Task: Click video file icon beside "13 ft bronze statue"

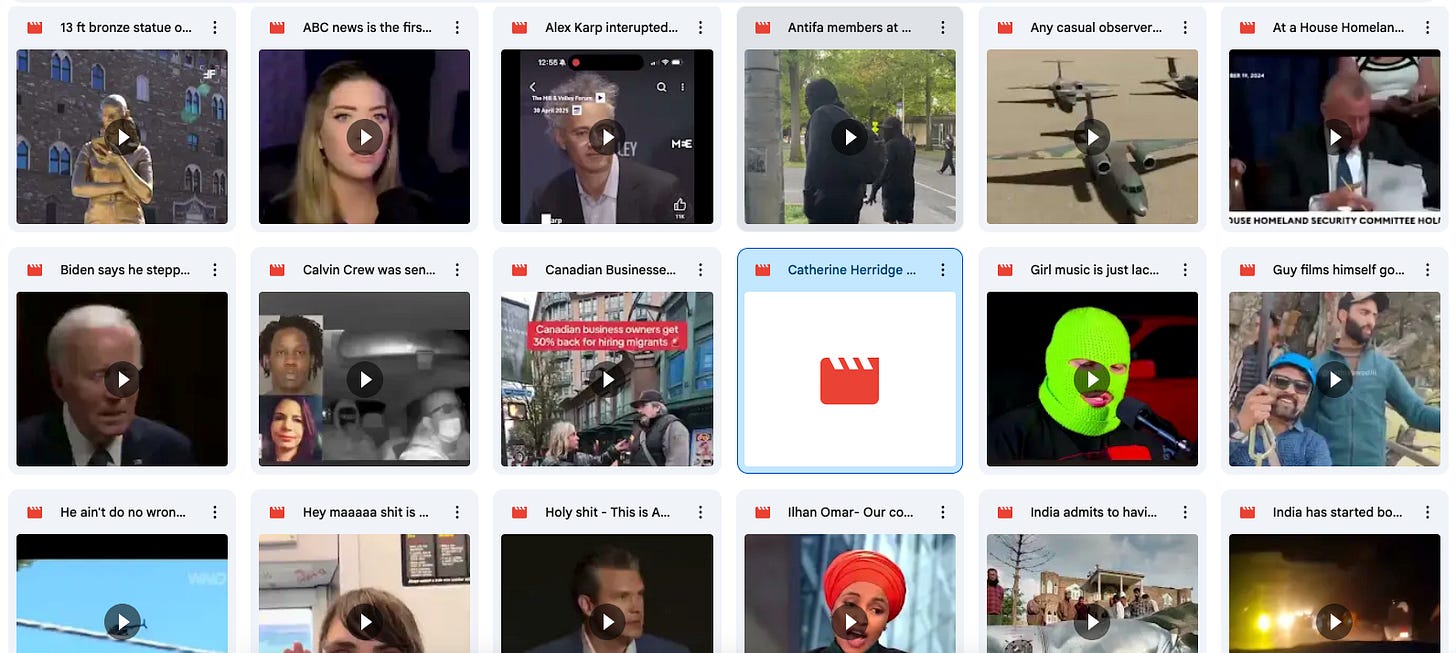Action: click(35, 28)
